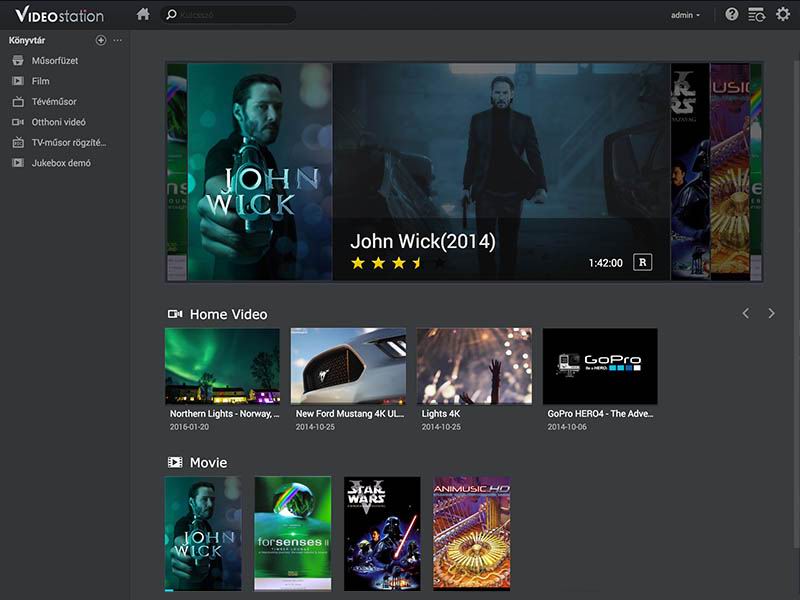The height and width of the screenshot is (600, 800).
Task: Open Otthoni videó library
Action: pyautogui.click(x=58, y=122)
